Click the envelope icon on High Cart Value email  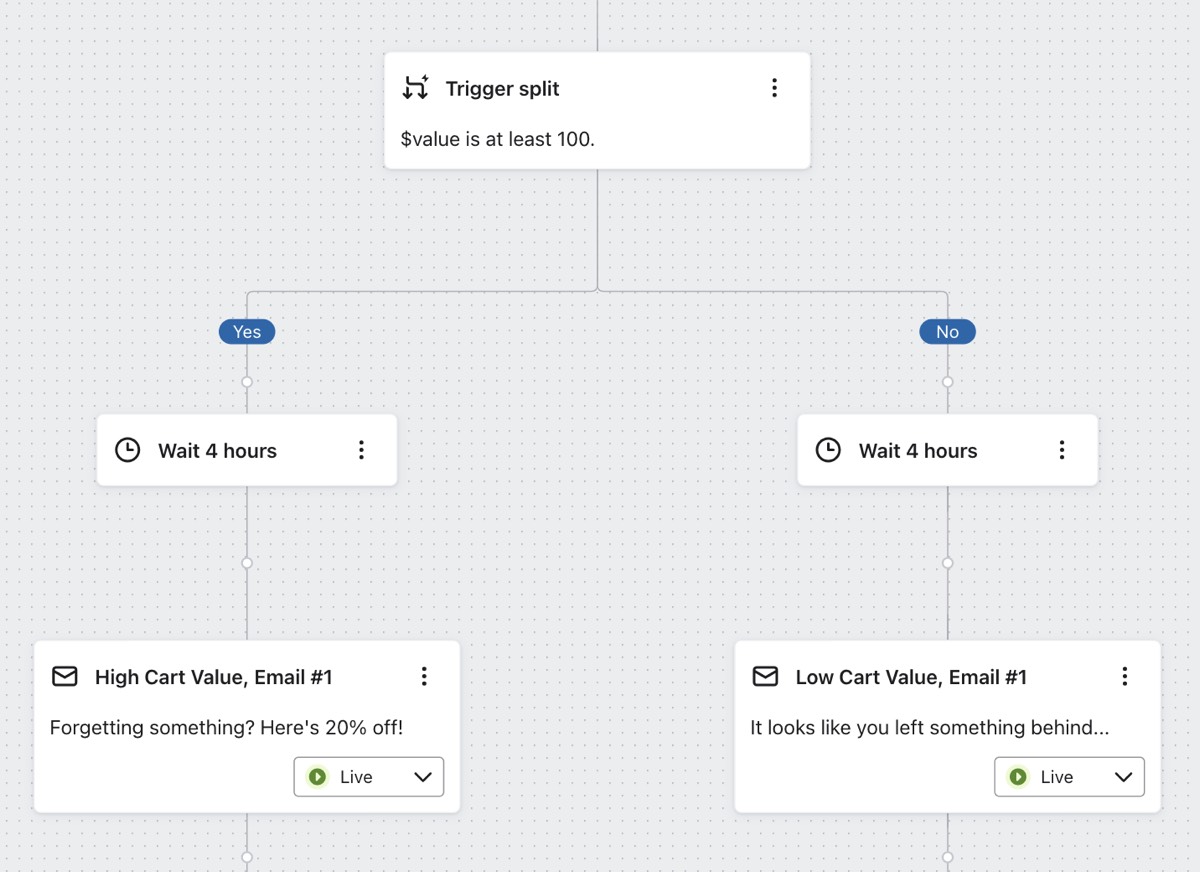(x=65, y=676)
